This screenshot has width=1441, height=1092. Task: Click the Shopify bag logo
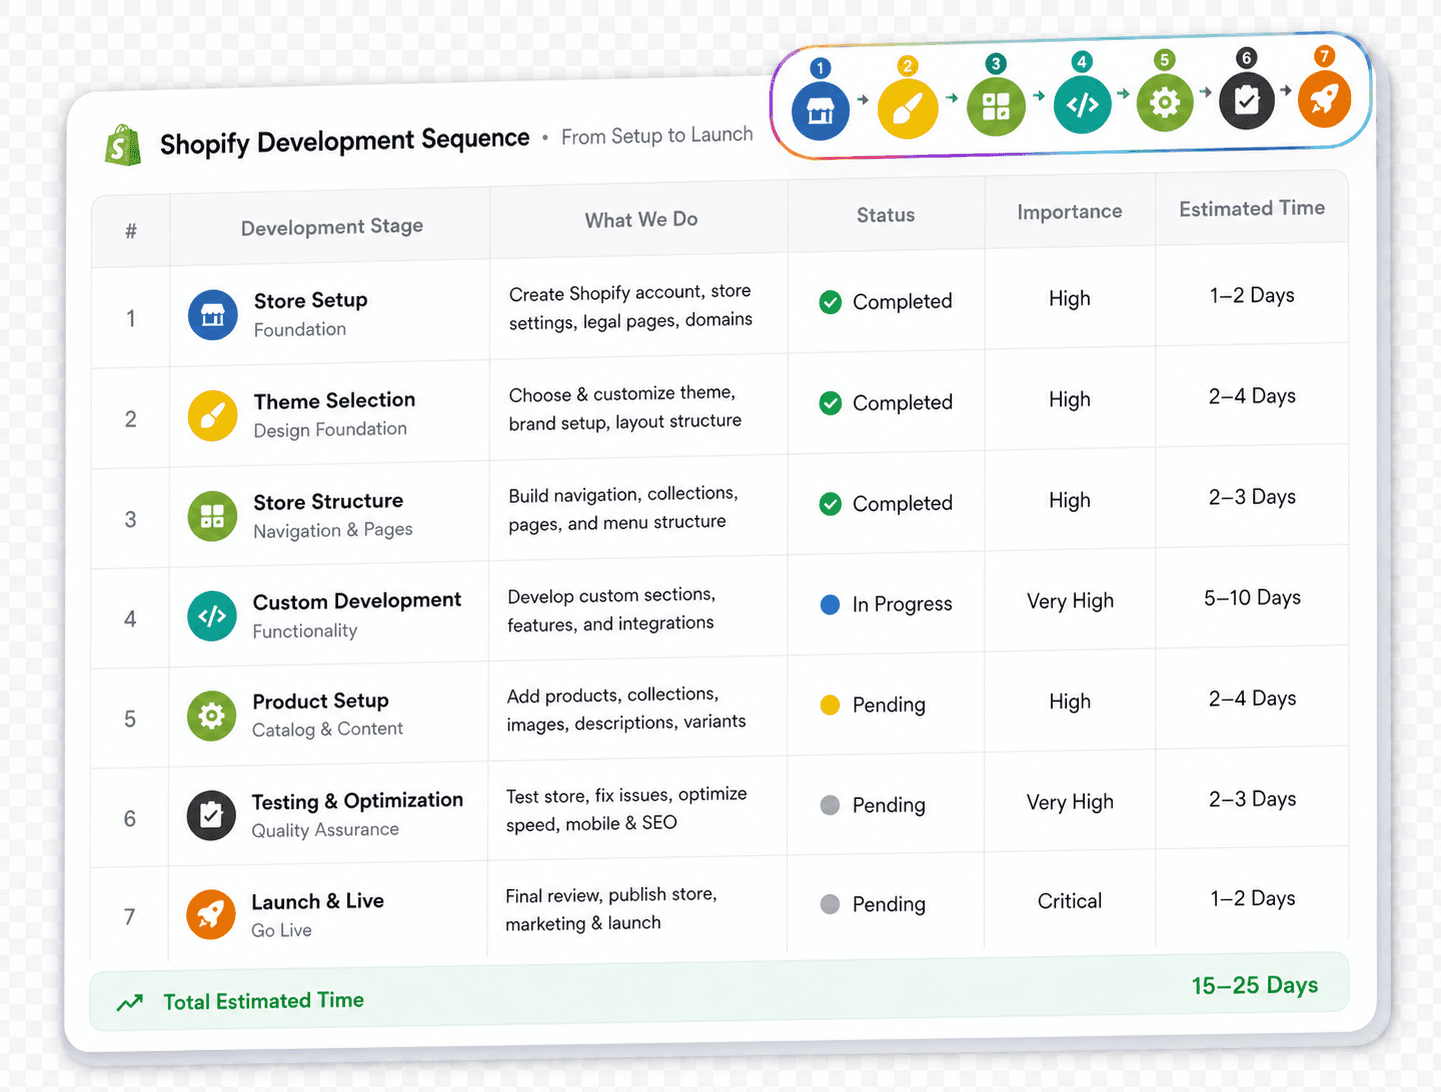(123, 145)
